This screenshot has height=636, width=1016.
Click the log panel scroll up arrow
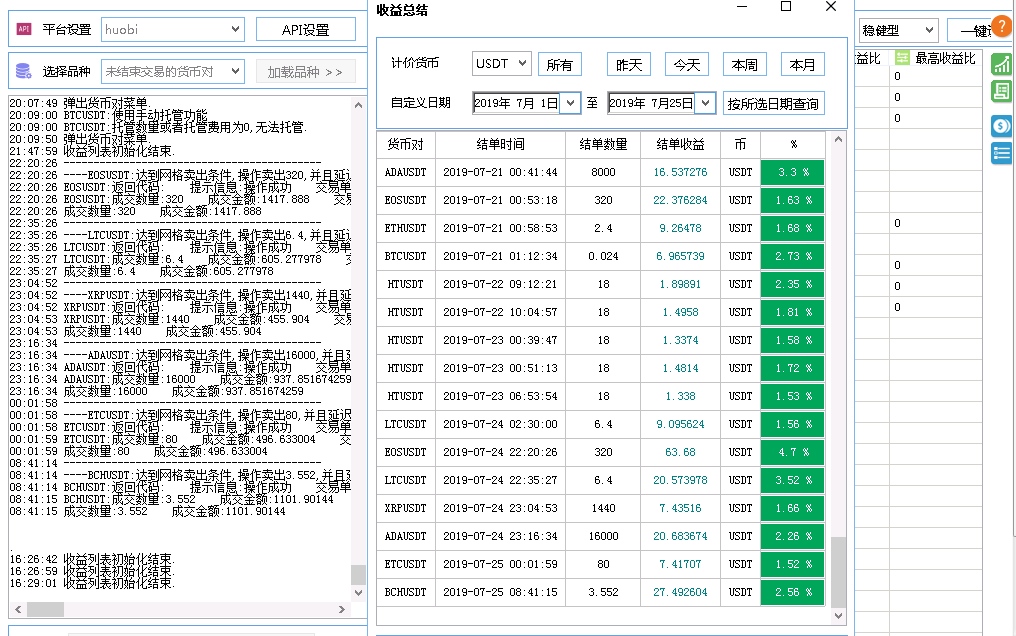358,105
